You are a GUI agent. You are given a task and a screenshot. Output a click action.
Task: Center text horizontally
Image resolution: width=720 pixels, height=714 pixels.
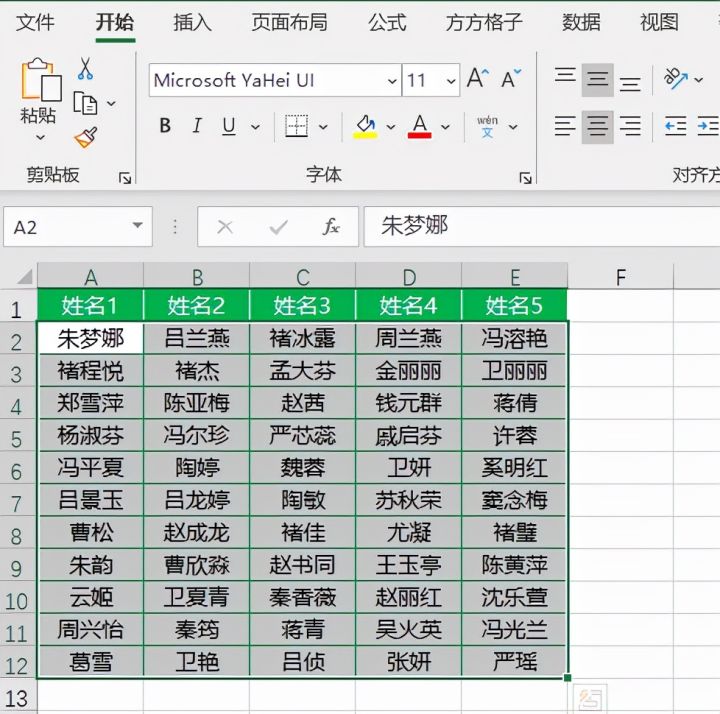pyautogui.click(x=597, y=126)
